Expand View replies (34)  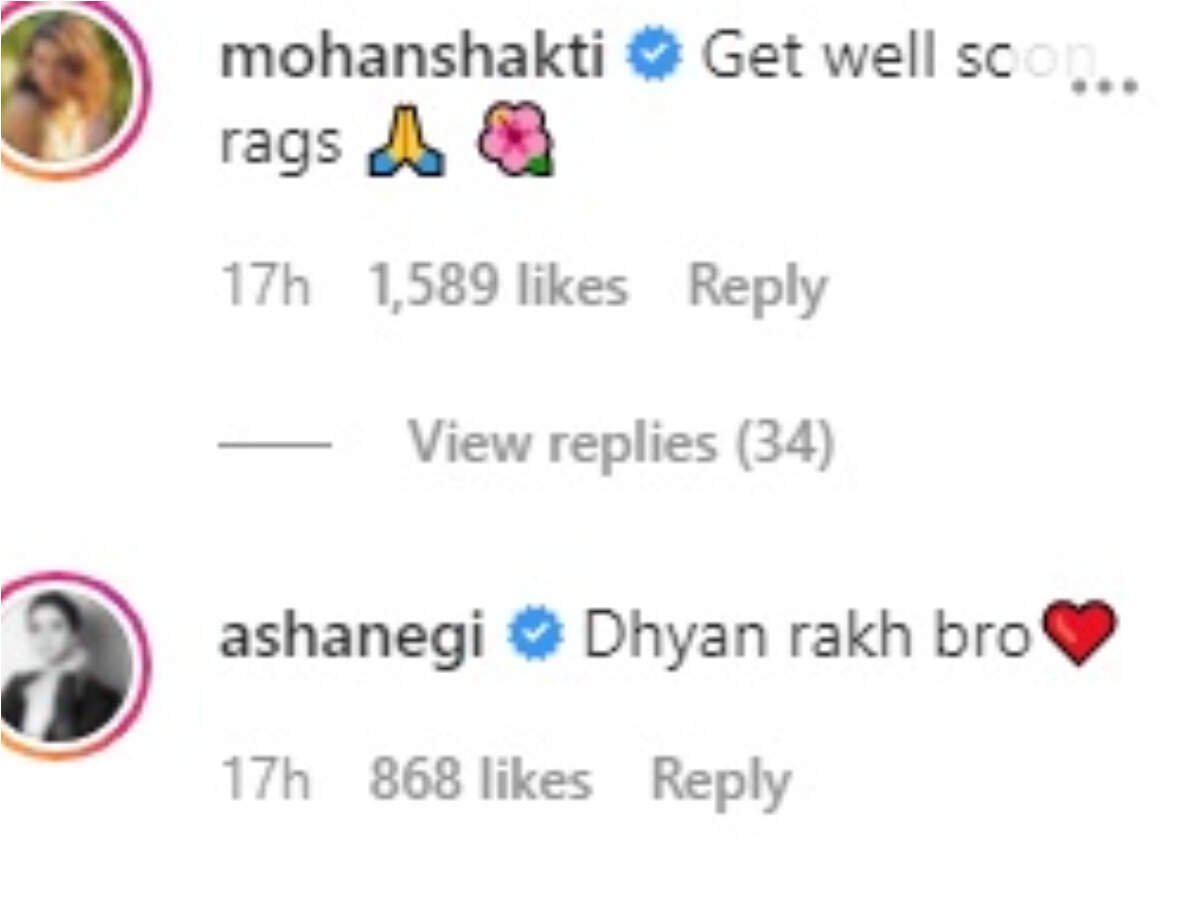(620, 442)
